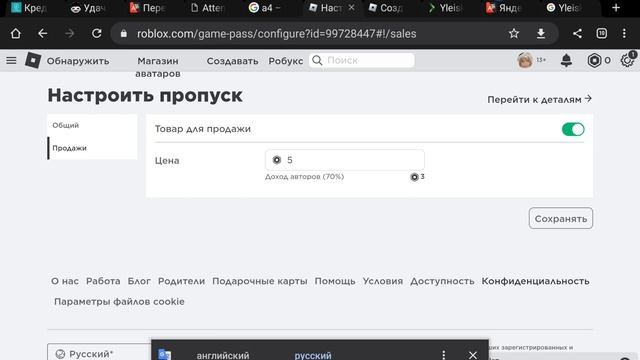The image size is (640, 360).
Task: Go to browser home page icon
Action: click(16, 33)
